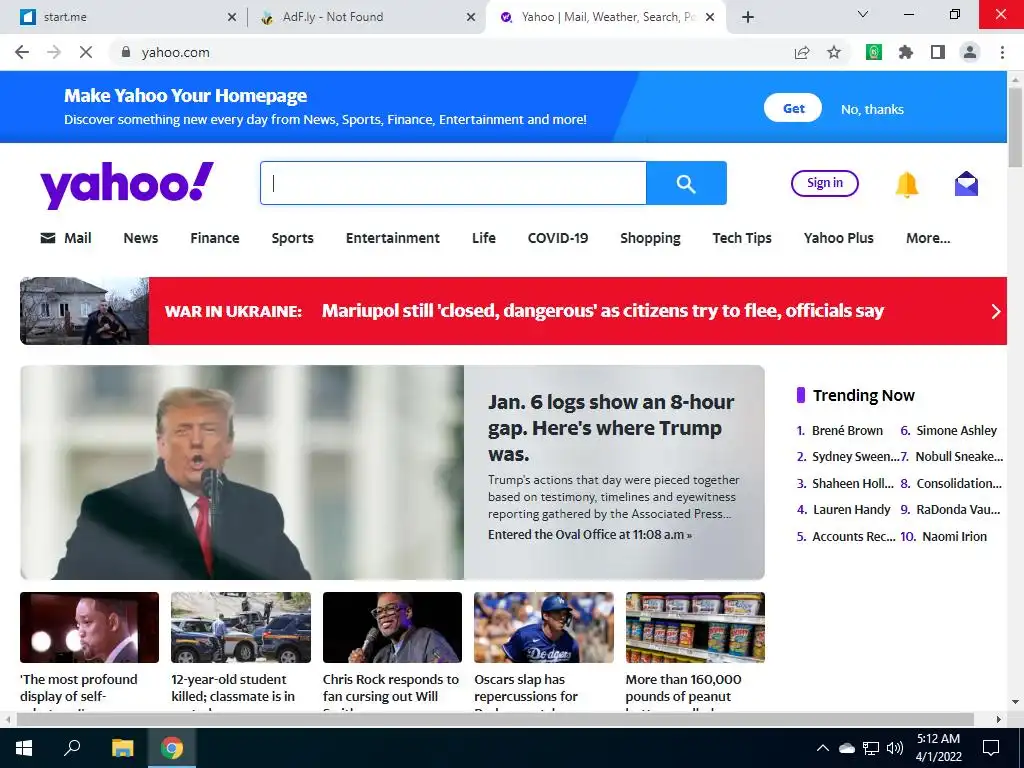The image size is (1024, 768).
Task: Expand the More... navigation menu
Action: [928, 238]
